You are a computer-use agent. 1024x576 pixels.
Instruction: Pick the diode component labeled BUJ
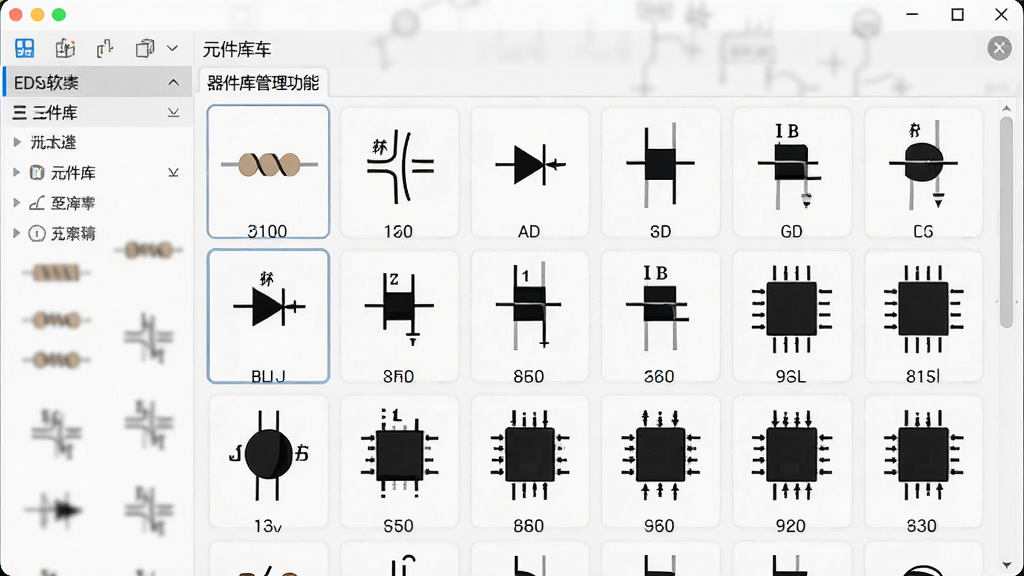pyautogui.click(x=268, y=316)
